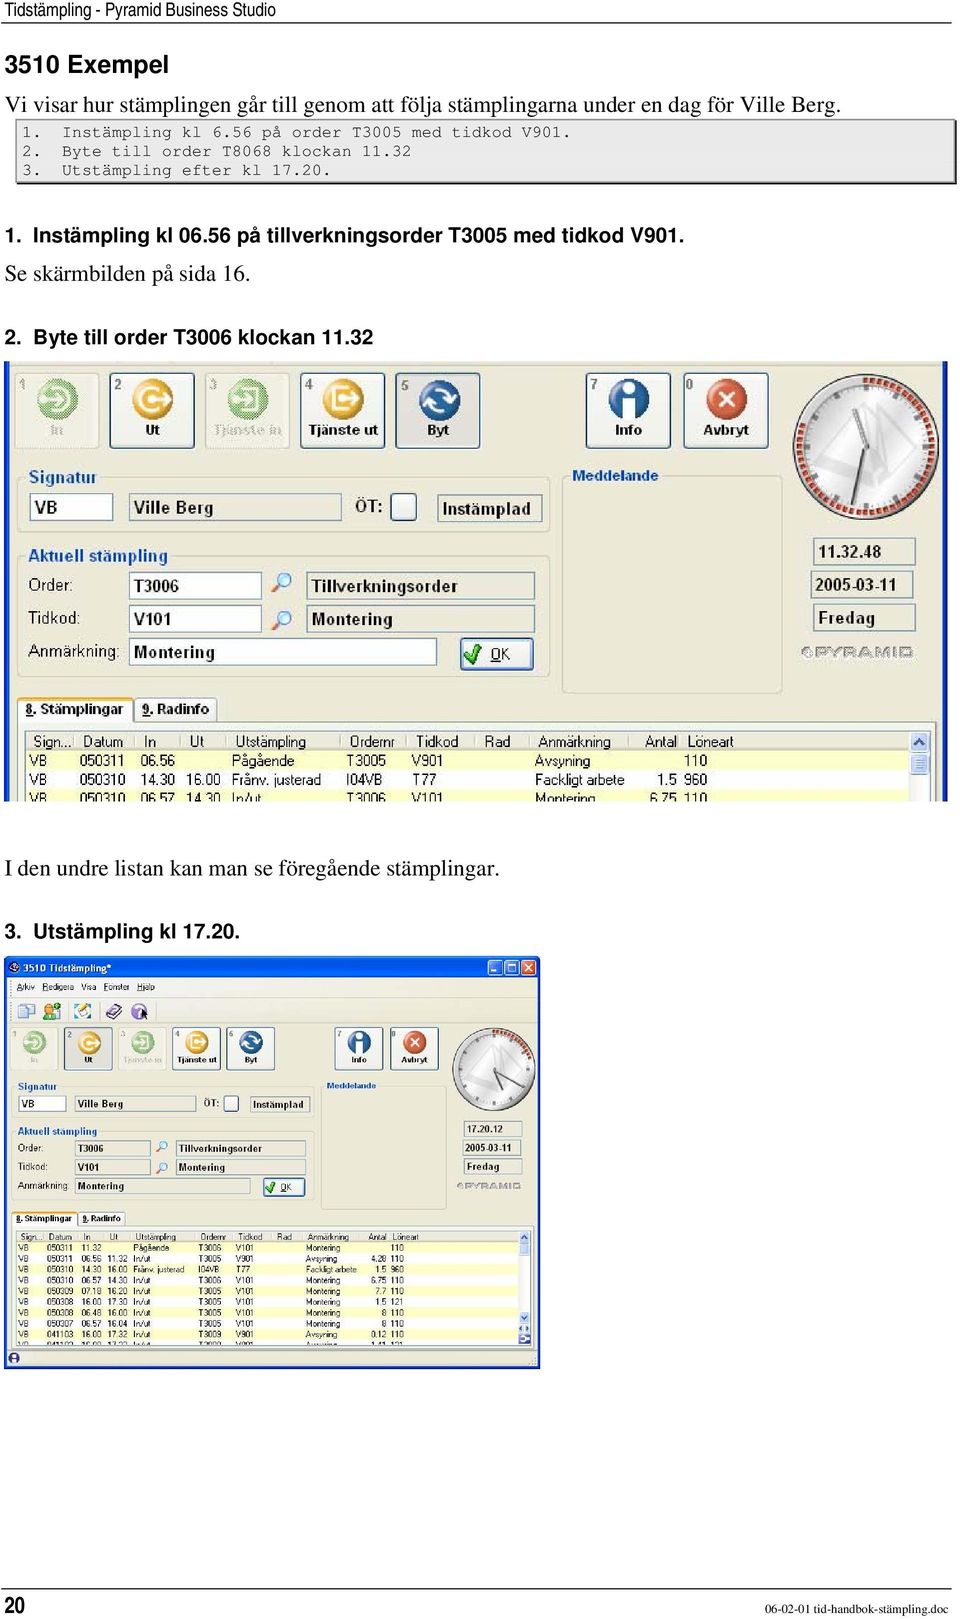Click the list's scroll-up arrow in the 3510 Tidstämpling window
The height and width of the screenshot is (1619, 960).
tap(524, 1238)
